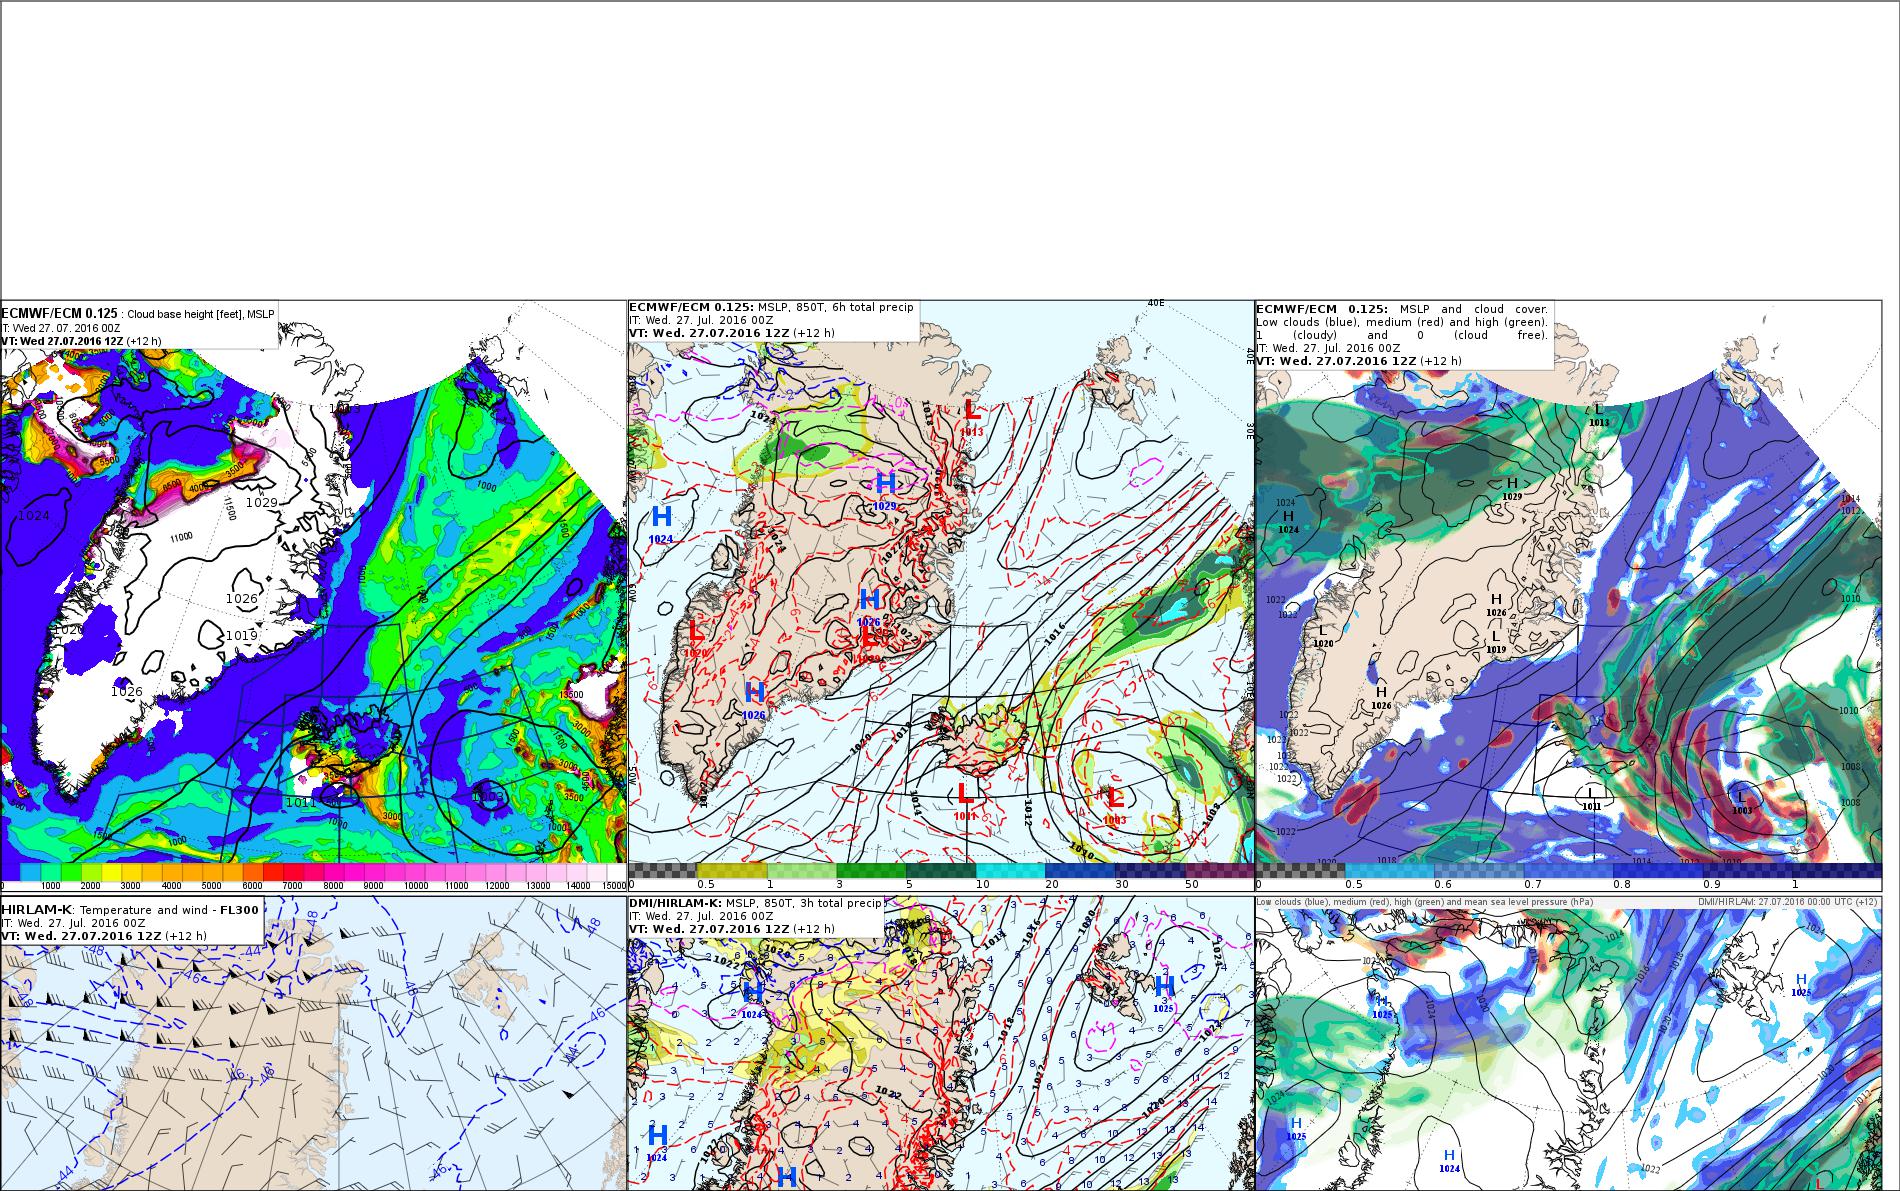Screen dimensions: 1900x1191
Task: Open the DMI/HIRLAM low, medium, high clouds map
Action: tap(1568, 1044)
